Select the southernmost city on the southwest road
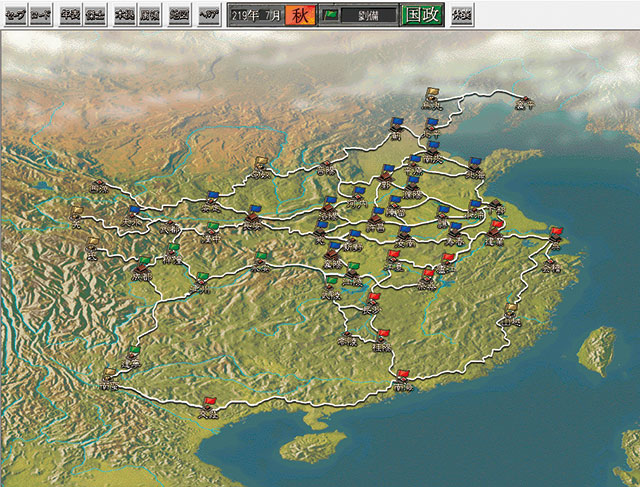Viewport: 640px width, 487px height. [207, 410]
